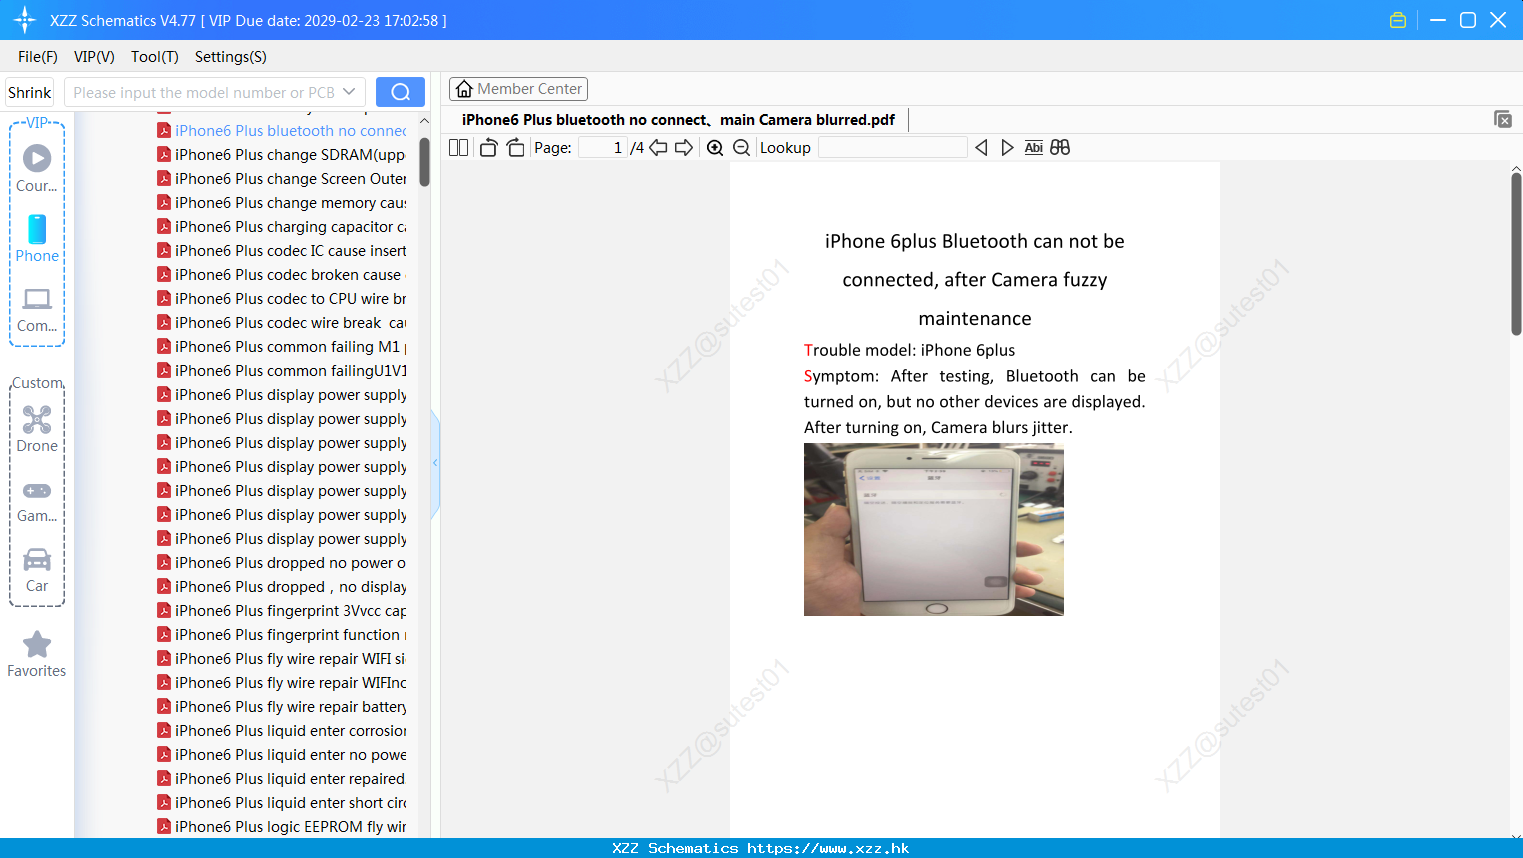Viewport: 1523px width, 858px height.
Task: Open 'iPhone6 Plus change Screen Outer' file
Action: click(282, 178)
